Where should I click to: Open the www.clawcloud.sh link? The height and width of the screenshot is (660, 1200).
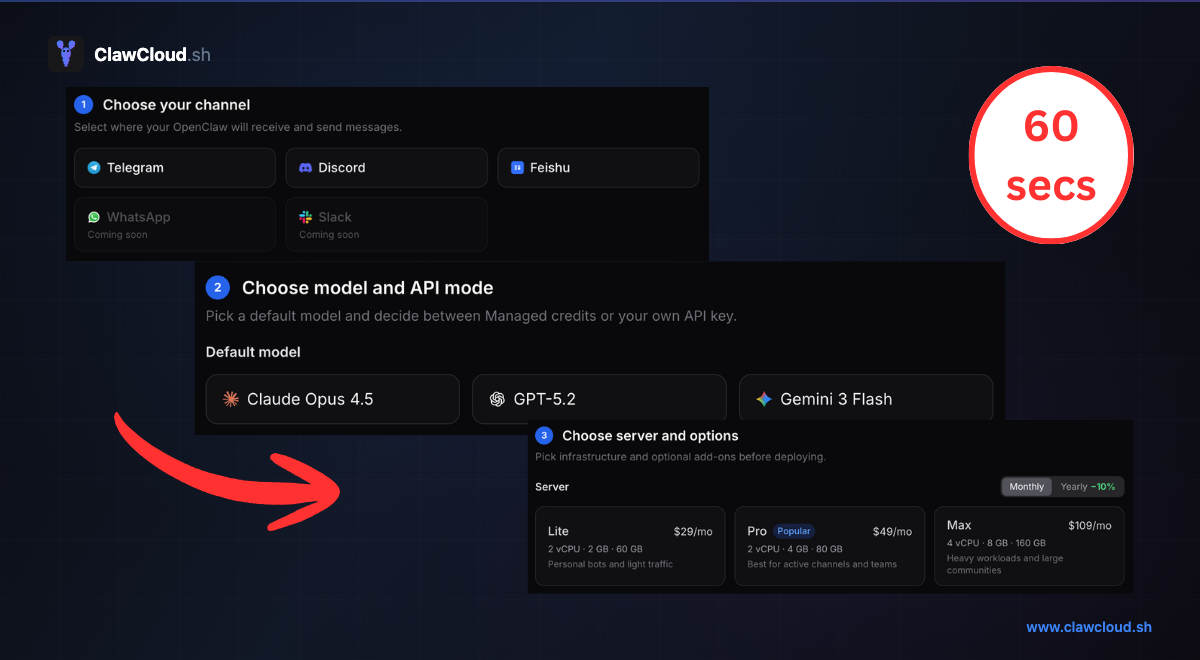(1089, 627)
